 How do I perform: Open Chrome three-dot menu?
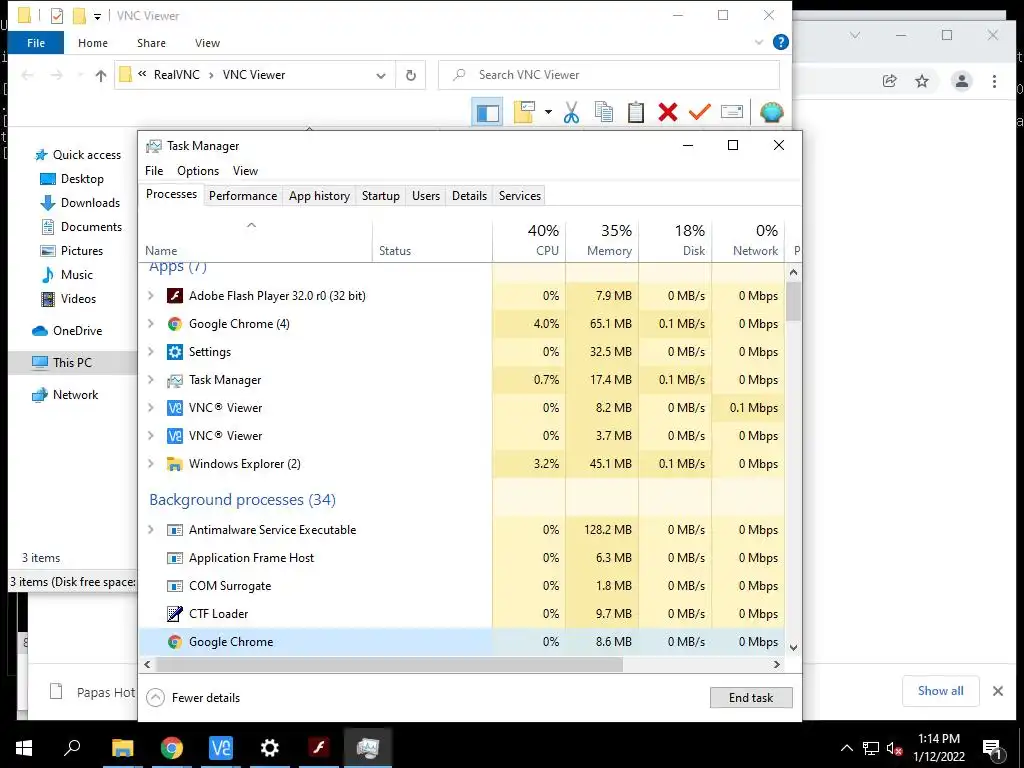pyautogui.click(x=994, y=81)
